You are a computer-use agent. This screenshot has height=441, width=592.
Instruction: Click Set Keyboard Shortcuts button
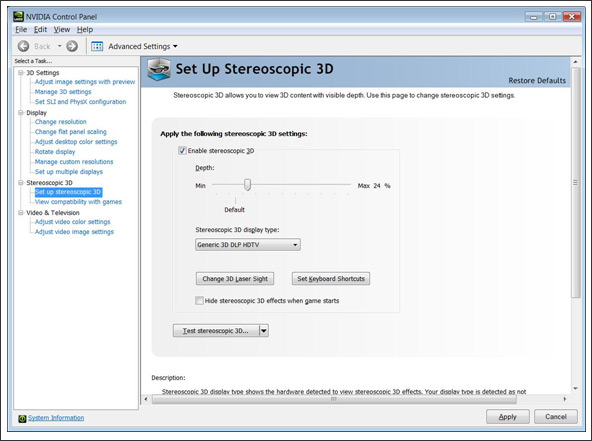pyautogui.click(x=331, y=279)
